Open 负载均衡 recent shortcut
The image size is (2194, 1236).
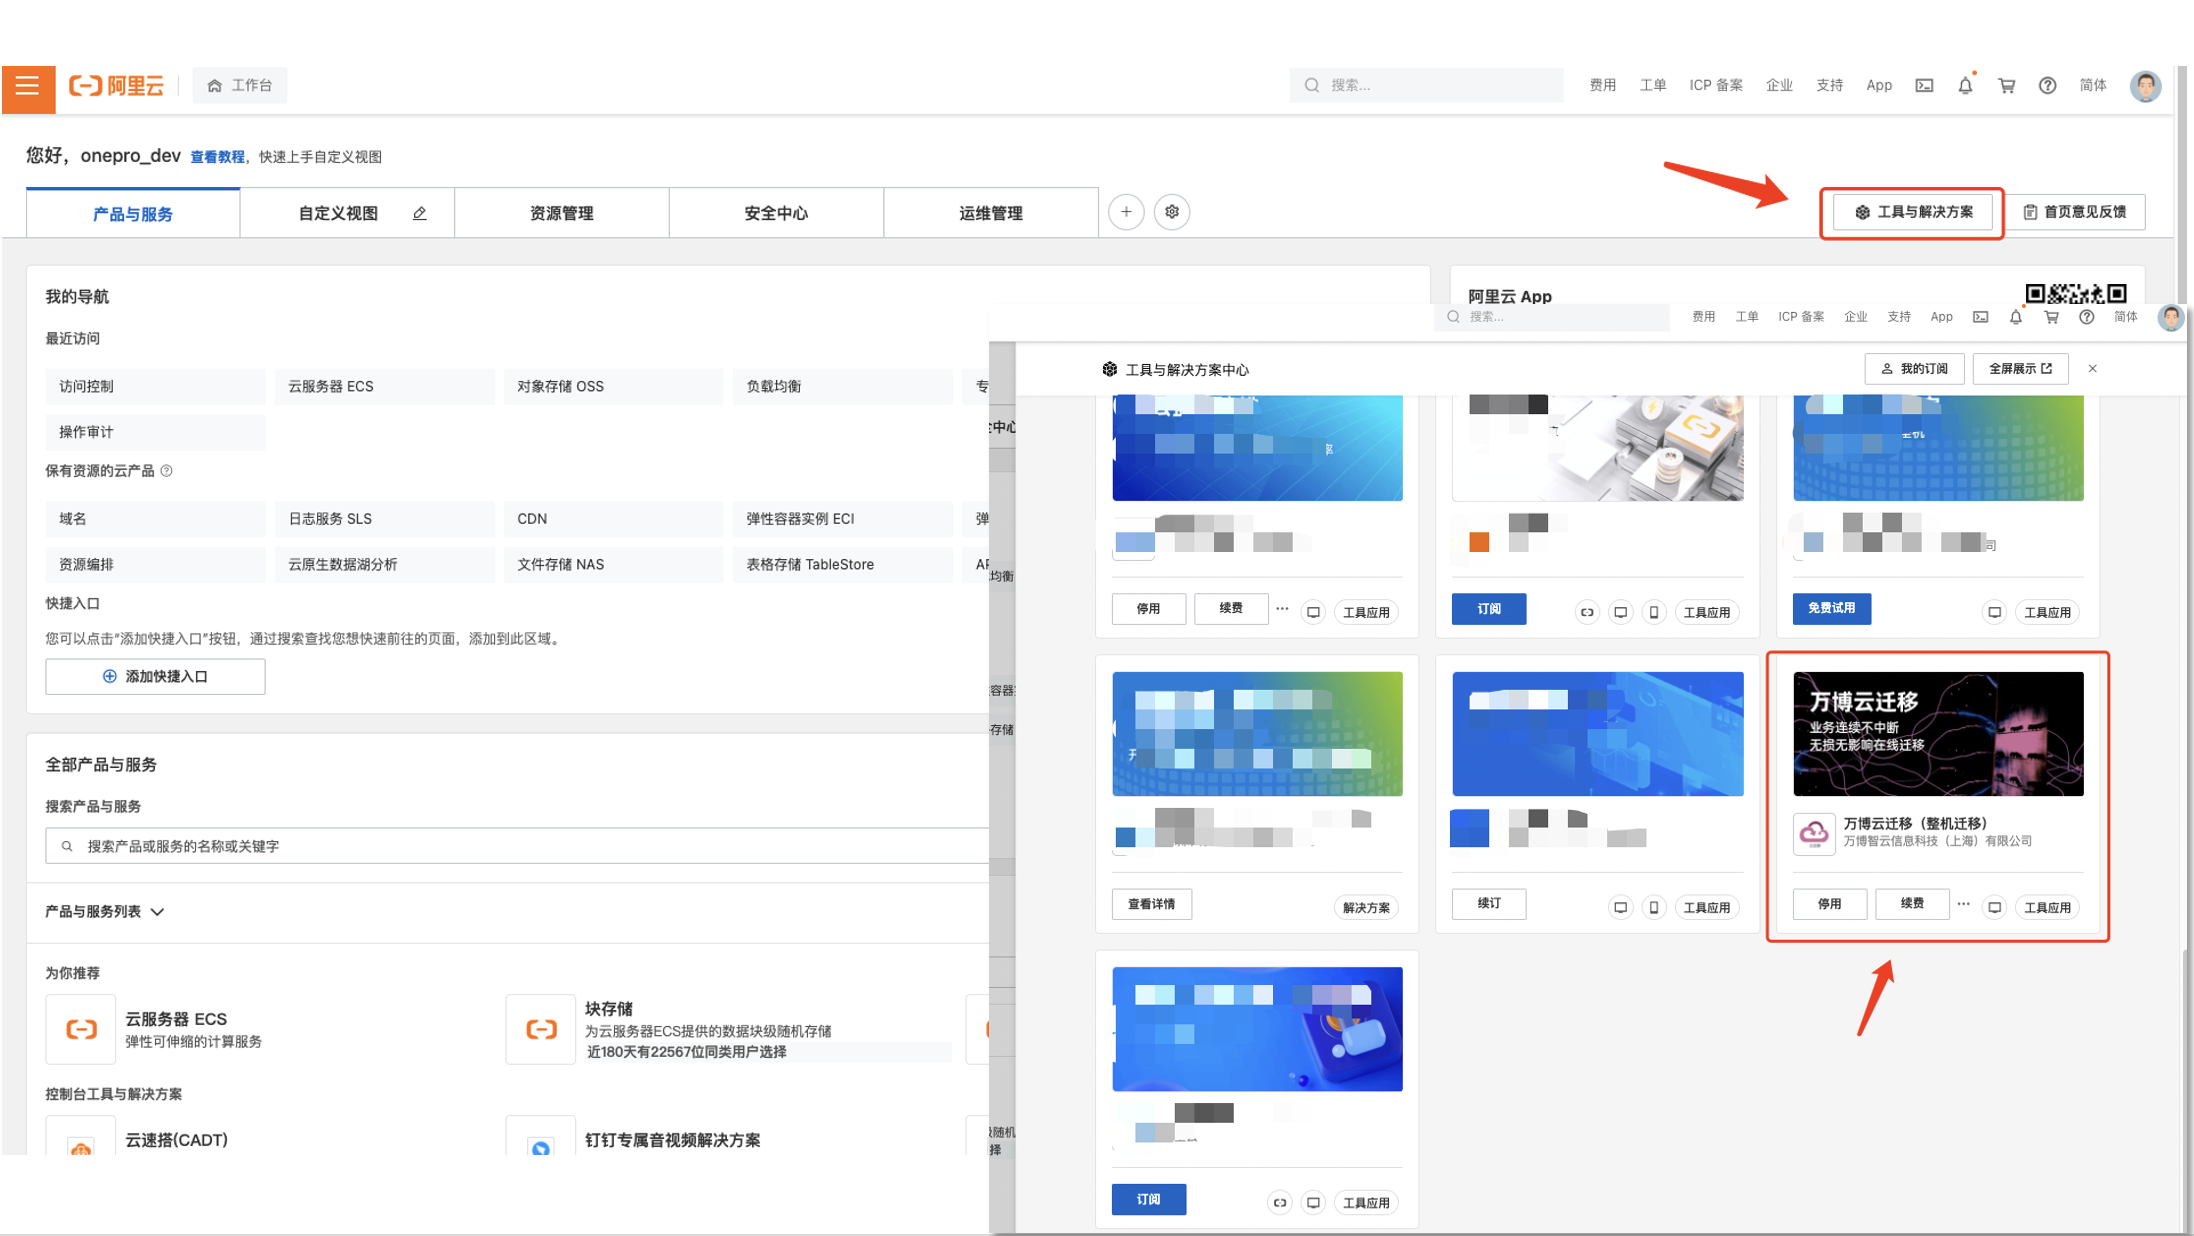pyautogui.click(x=842, y=387)
